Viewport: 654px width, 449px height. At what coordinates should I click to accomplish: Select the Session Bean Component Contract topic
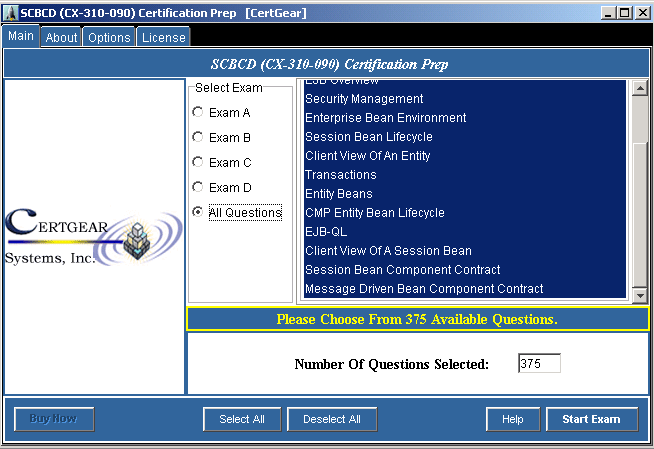coord(465,270)
